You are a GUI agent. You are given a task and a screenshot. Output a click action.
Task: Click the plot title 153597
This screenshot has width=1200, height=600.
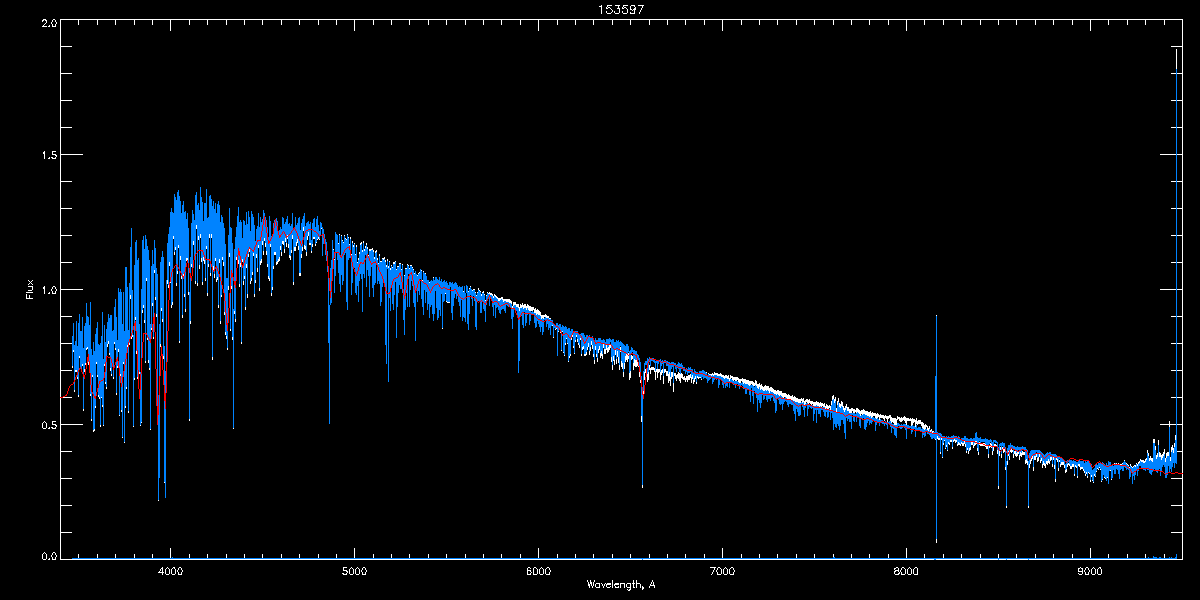pos(621,9)
